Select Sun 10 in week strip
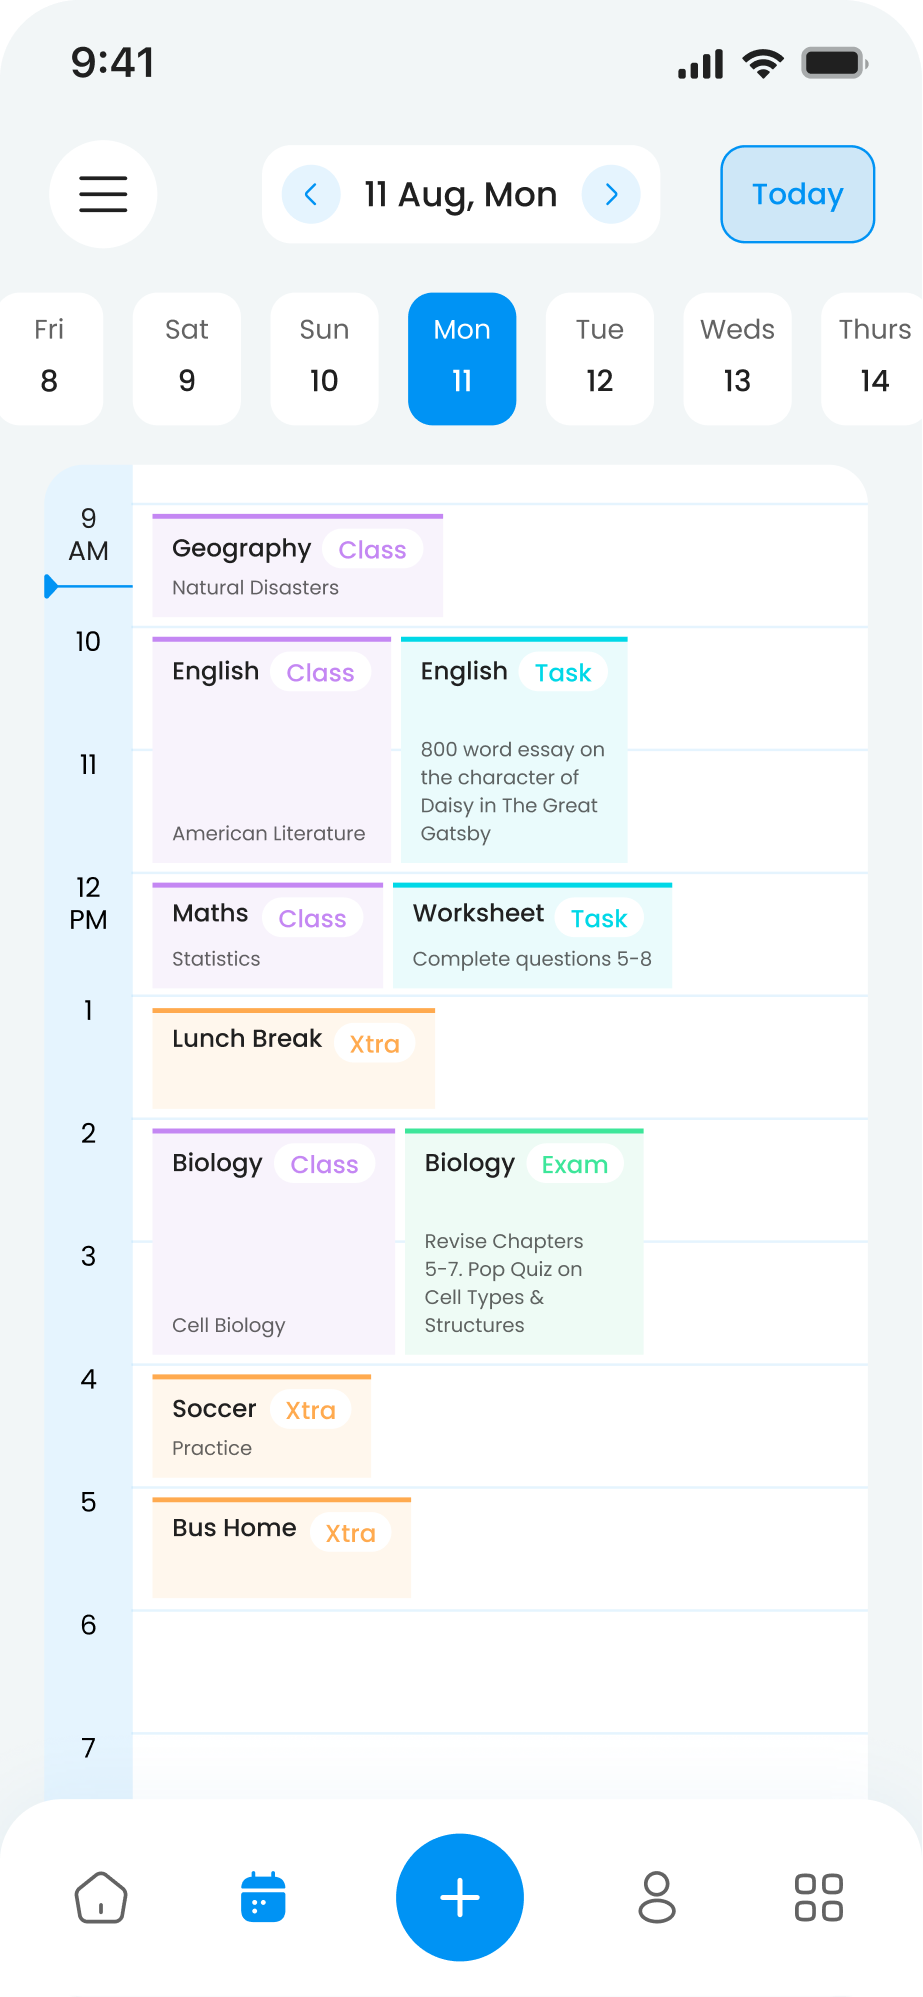Viewport: 923px width, 1997px height. point(324,358)
